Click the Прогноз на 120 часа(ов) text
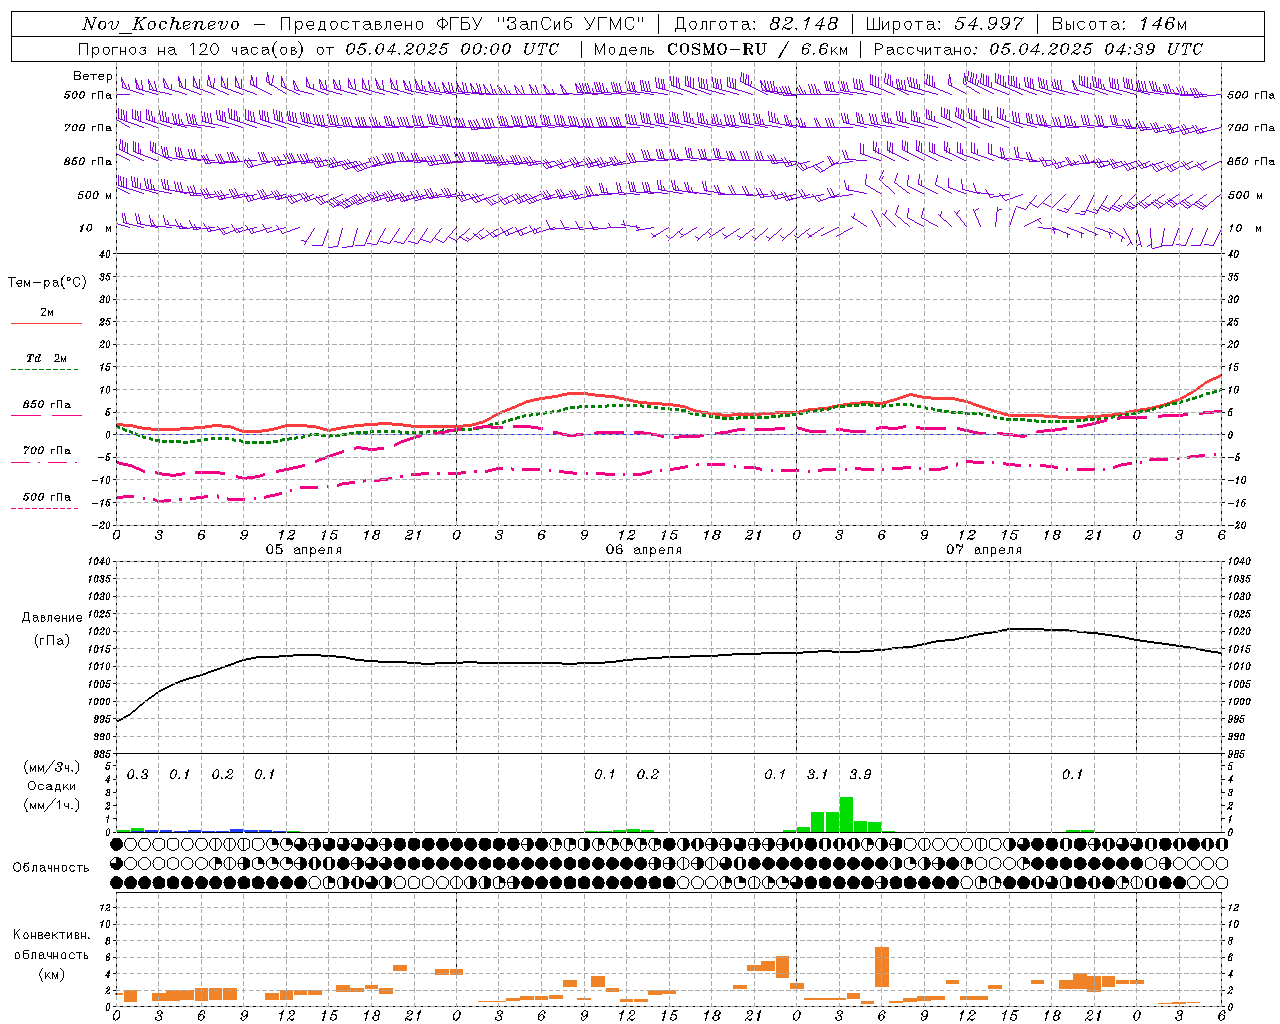The height and width of the screenshot is (1024, 1280). [193, 49]
